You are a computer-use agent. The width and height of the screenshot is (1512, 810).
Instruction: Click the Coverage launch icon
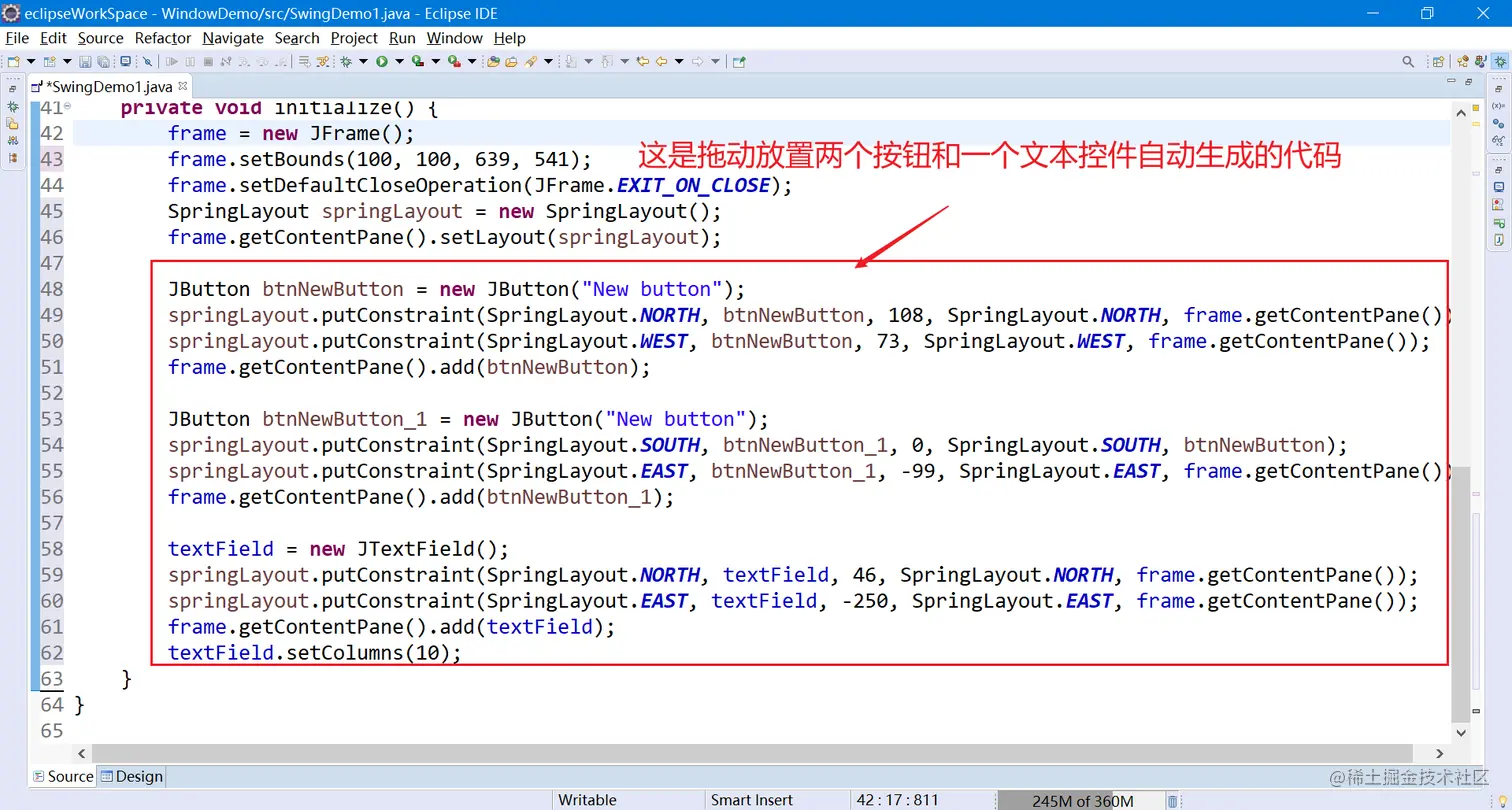click(x=418, y=61)
